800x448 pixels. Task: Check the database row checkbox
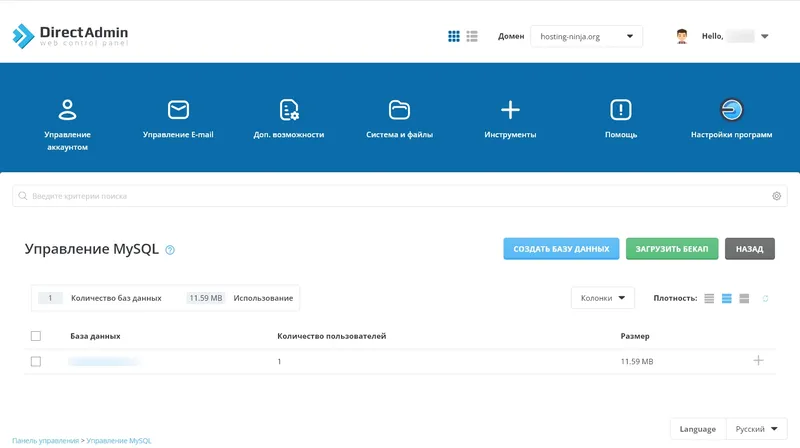click(36, 361)
